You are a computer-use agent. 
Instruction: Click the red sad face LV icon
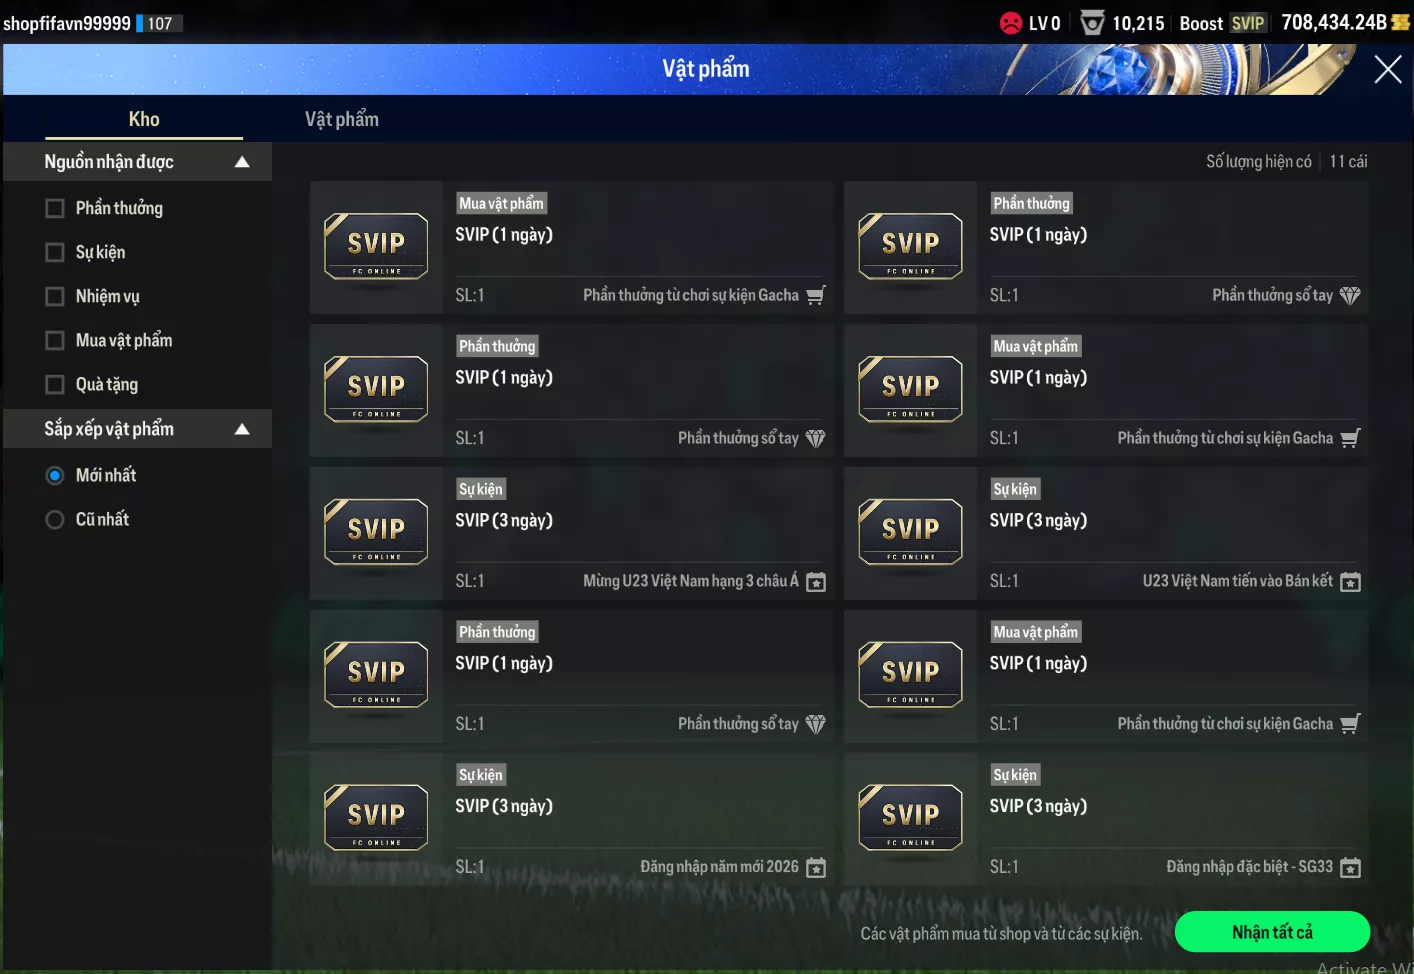pyautogui.click(x=1011, y=22)
